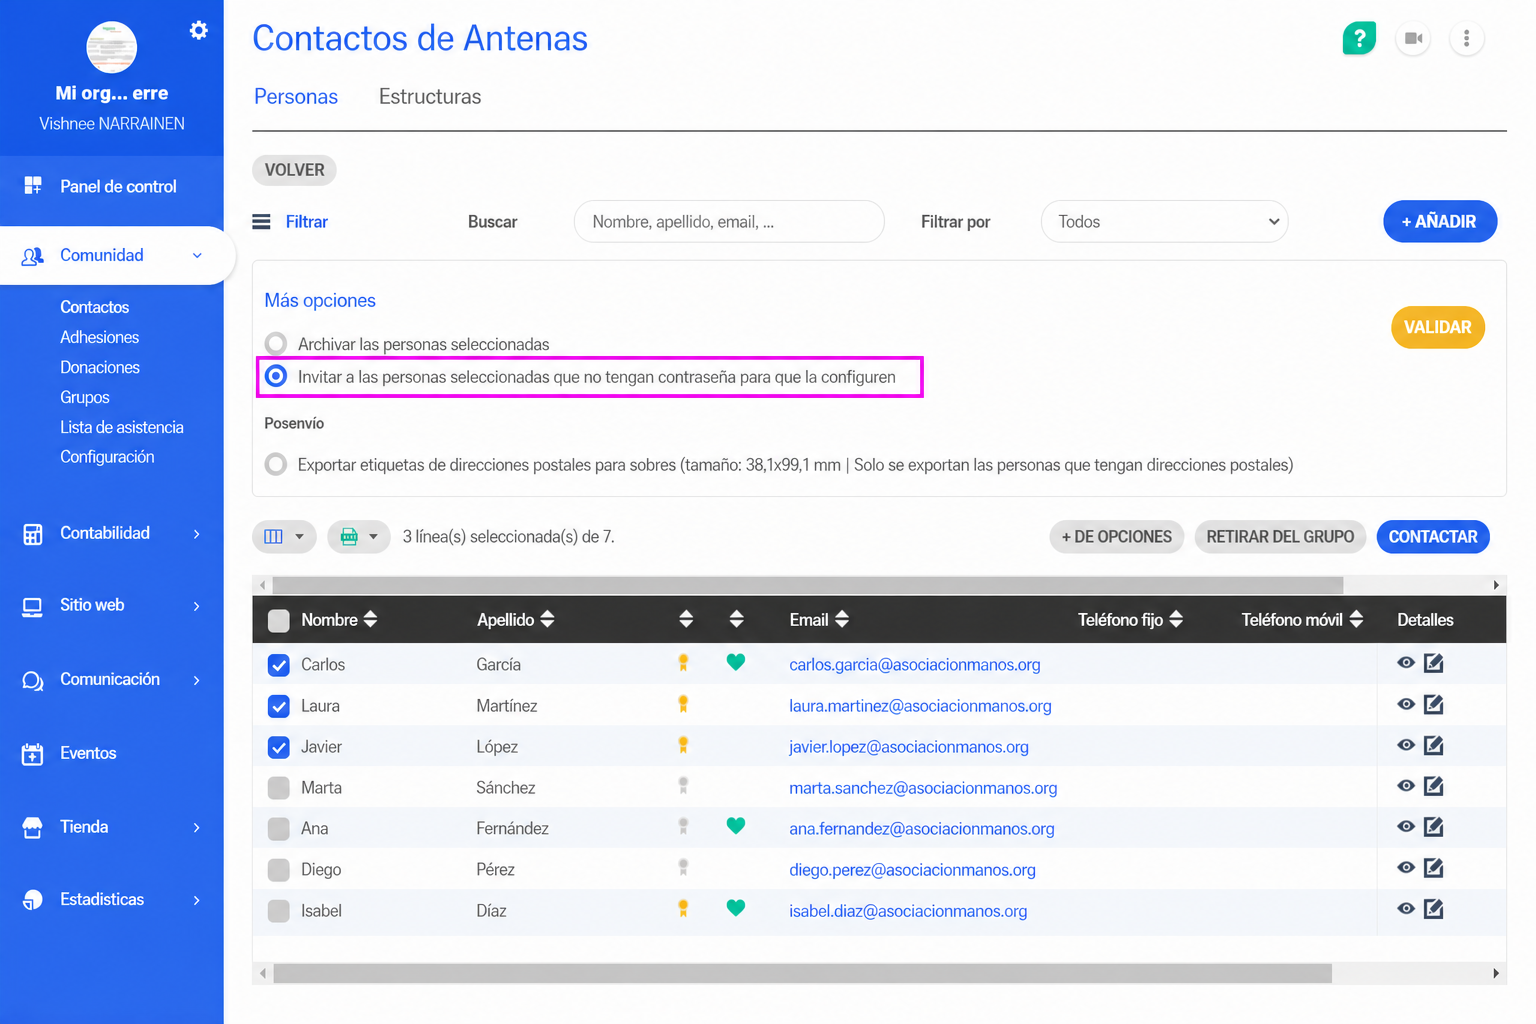Uncheck Javier López's row checkbox
This screenshot has height=1024, width=1536.
(279, 747)
